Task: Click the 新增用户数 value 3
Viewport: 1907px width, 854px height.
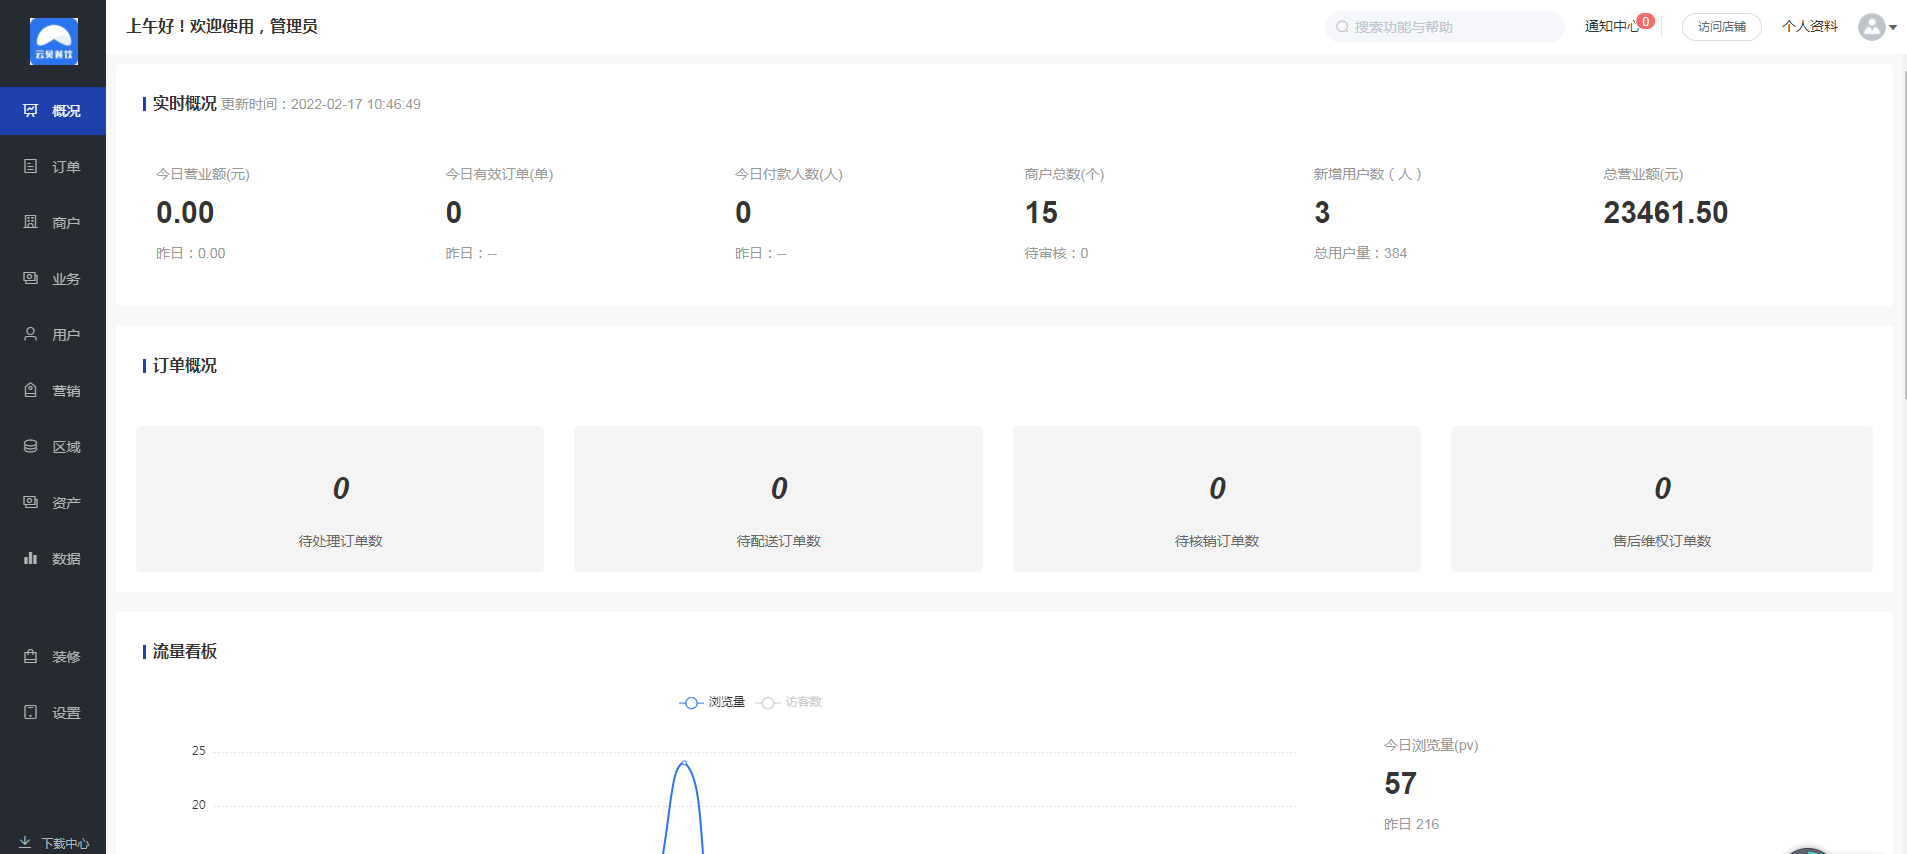Action: pos(1322,213)
